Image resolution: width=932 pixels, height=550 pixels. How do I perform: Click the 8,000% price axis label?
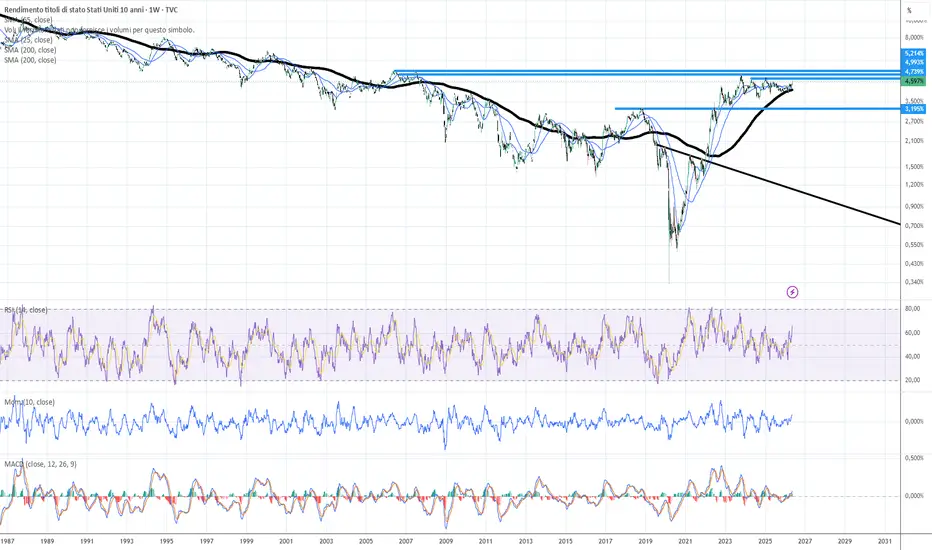coord(914,37)
